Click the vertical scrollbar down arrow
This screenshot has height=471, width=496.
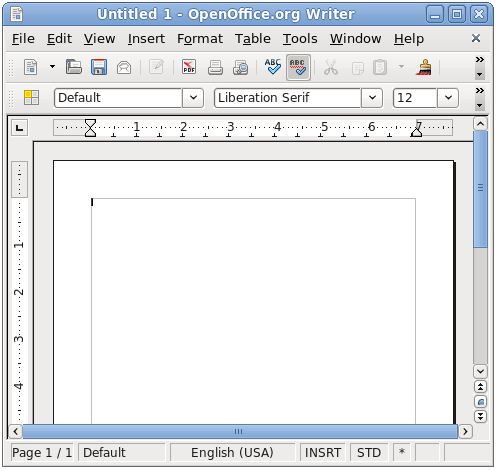[x=480, y=371]
